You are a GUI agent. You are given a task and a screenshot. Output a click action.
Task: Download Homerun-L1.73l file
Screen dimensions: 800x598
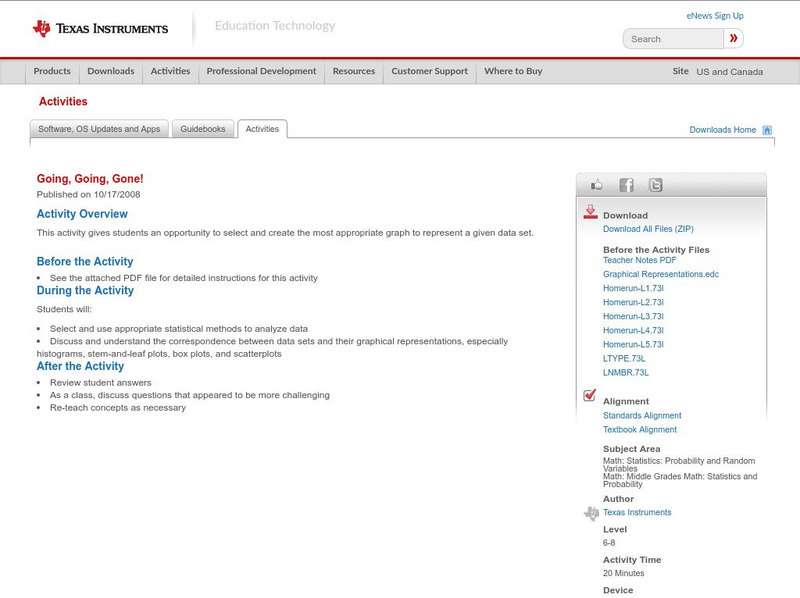[x=633, y=288]
